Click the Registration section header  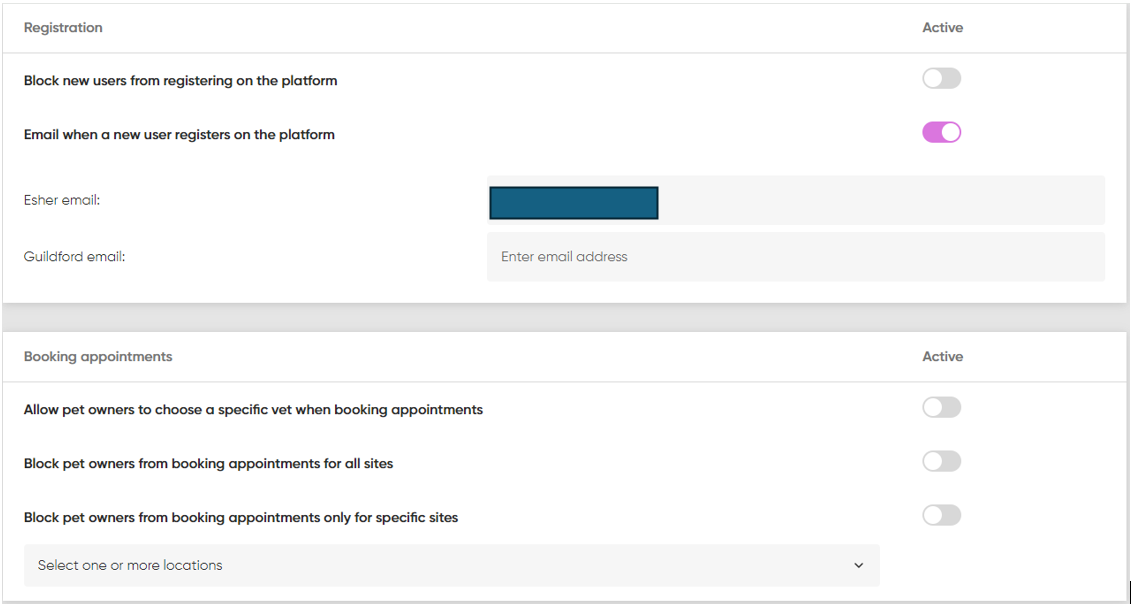[x=63, y=28]
